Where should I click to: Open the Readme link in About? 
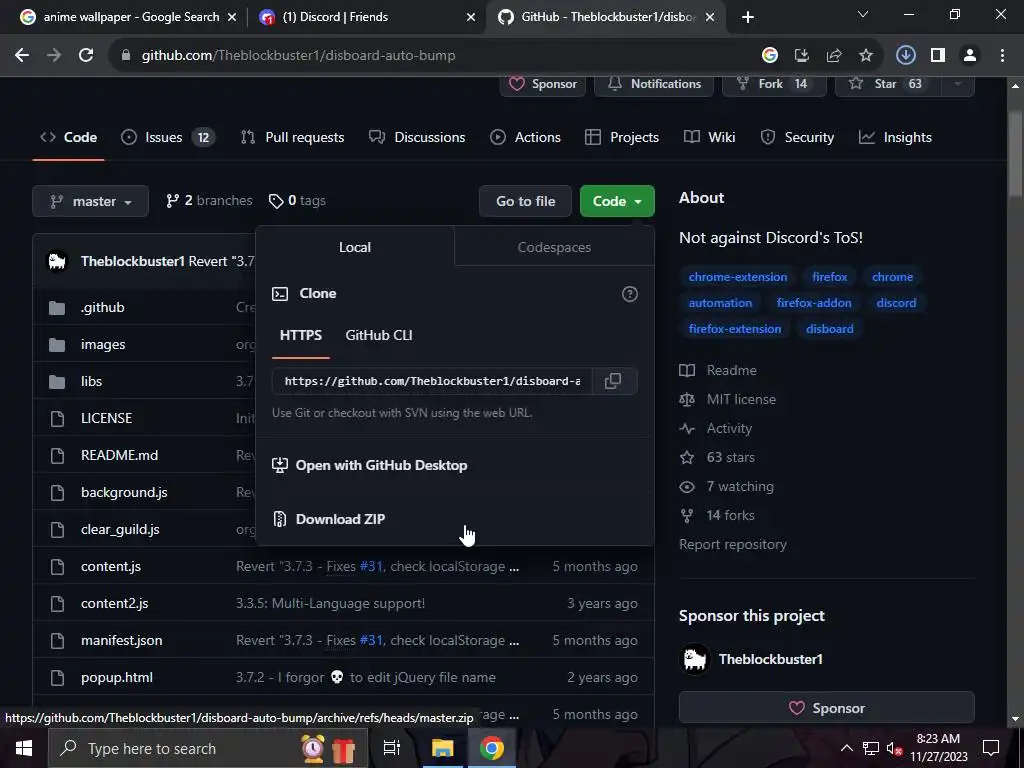[718, 370]
